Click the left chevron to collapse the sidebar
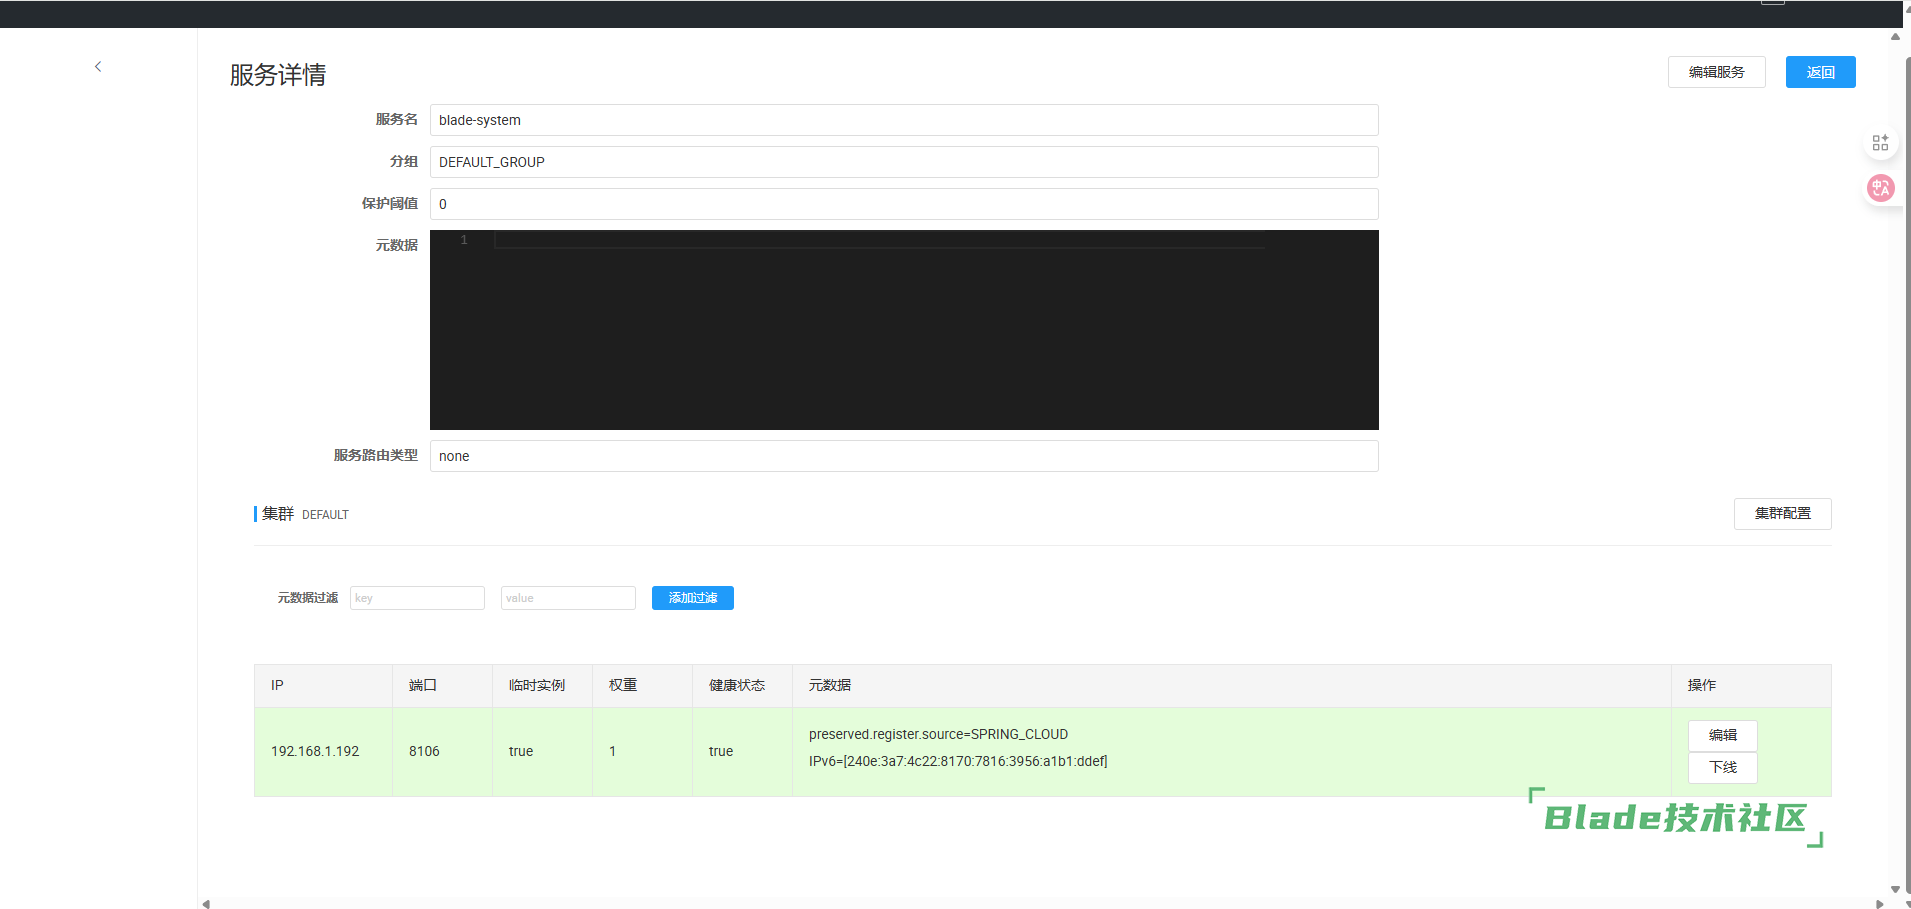The width and height of the screenshot is (1911, 909). [98, 67]
